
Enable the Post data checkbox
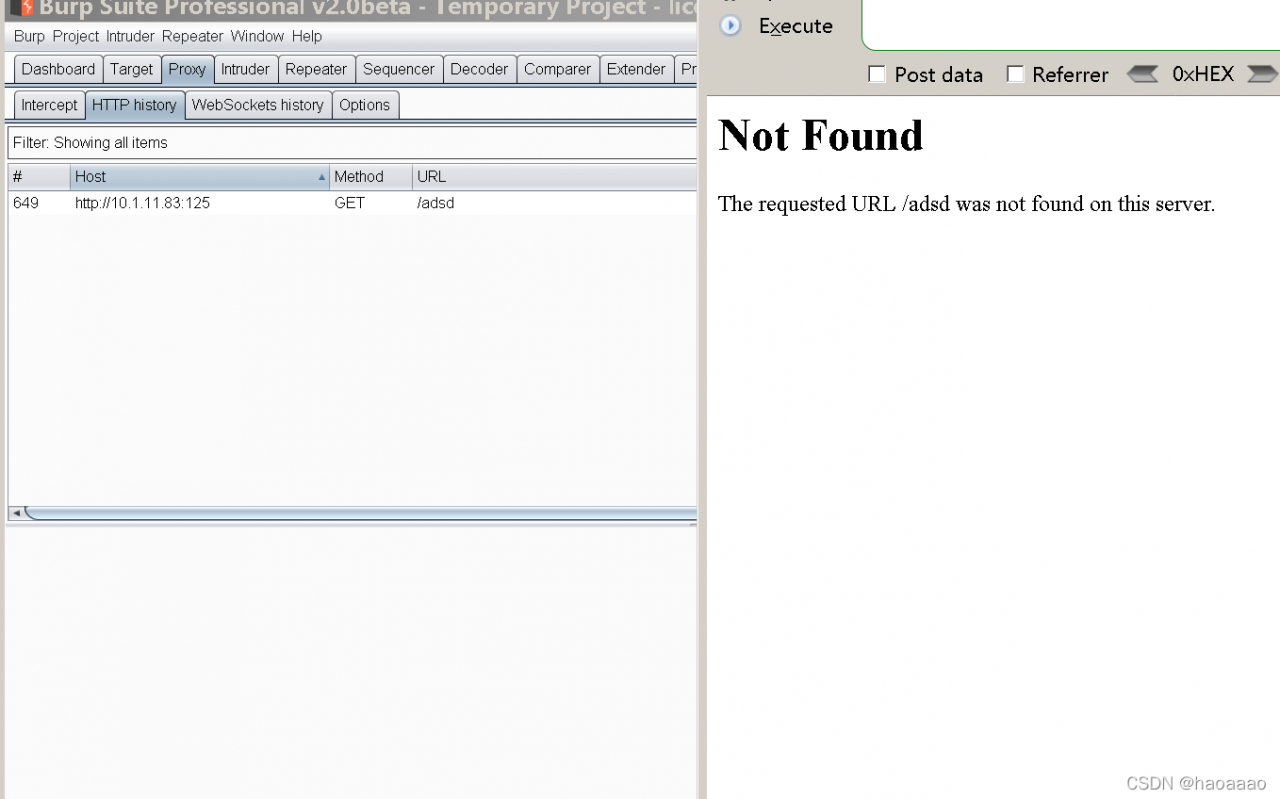coord(877,74)
